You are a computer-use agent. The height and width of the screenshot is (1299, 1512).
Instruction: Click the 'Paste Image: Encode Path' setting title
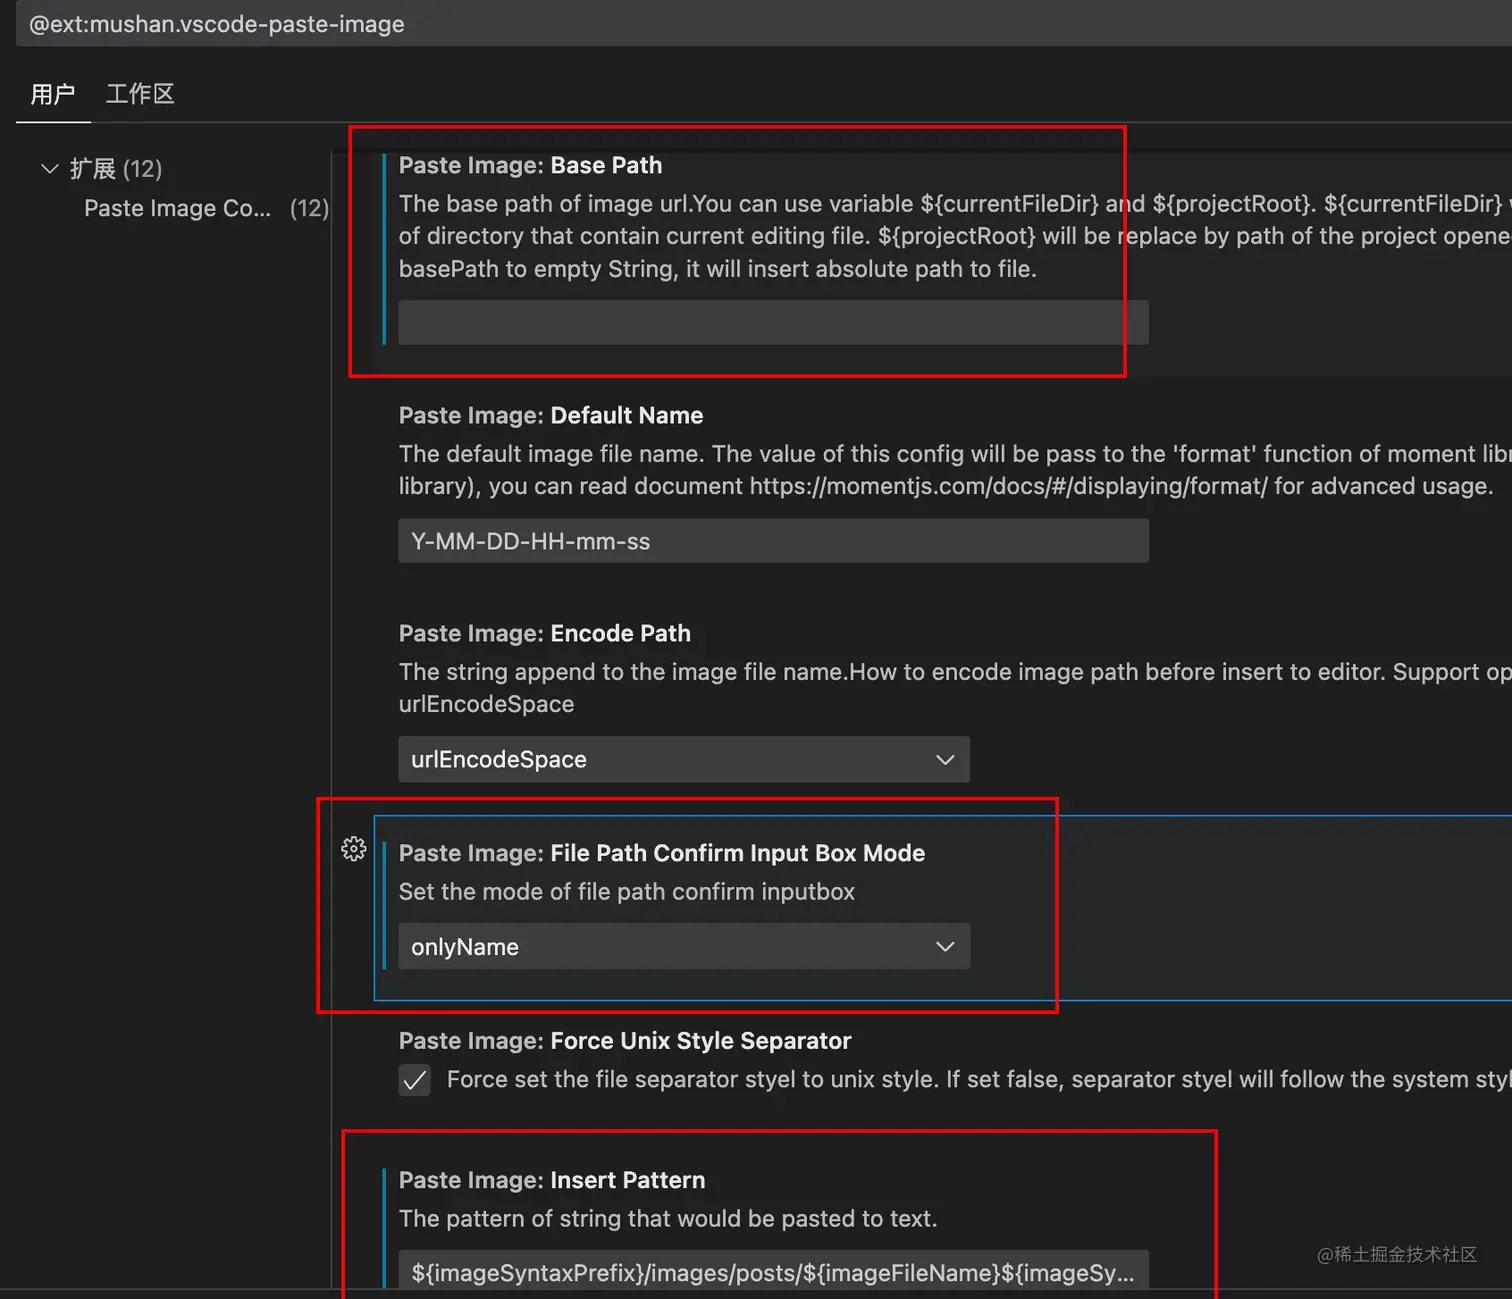click(x=545, y=633)
